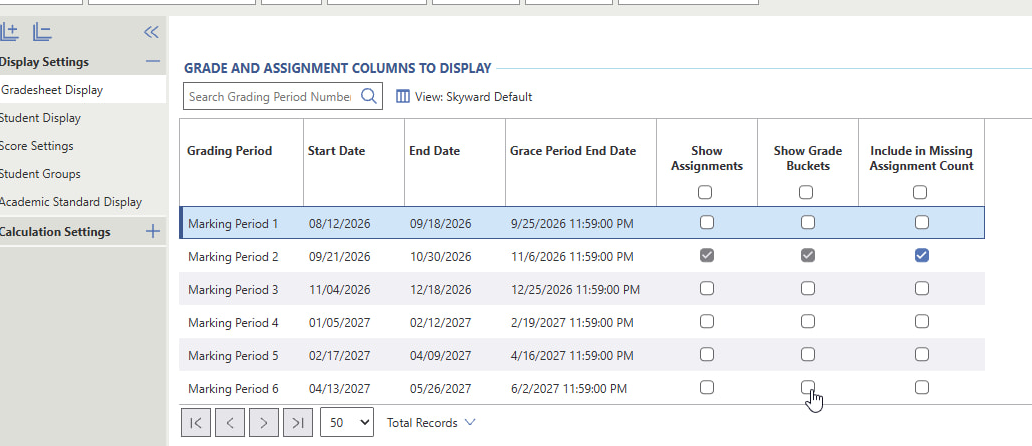Image resolution: width=1032 pixels, height=446 pixels.
Task: Click the magnifier search icon
Action: [369, 96]
